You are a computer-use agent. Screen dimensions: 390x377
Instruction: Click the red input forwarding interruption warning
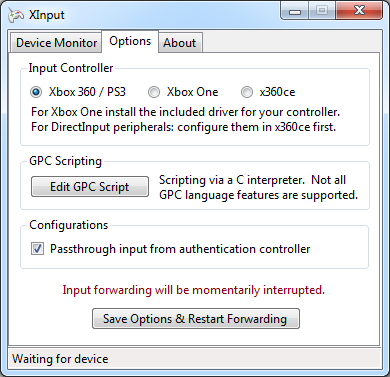pos(193,290)
